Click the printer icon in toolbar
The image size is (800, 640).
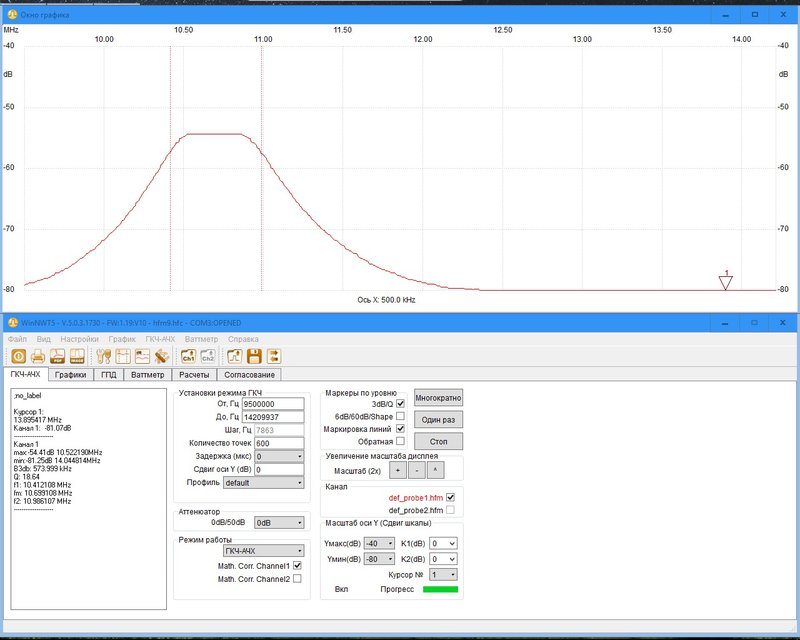(38, 356)
